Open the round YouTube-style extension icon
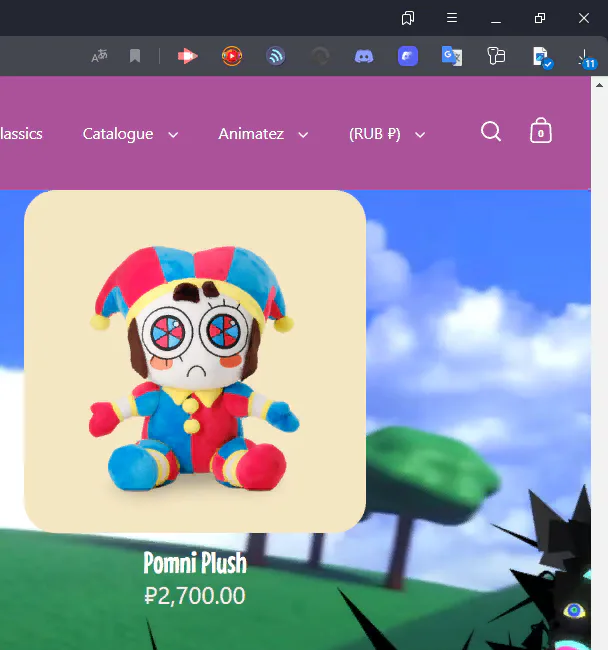Screen dimensions: 608x650 coord(232,56)
